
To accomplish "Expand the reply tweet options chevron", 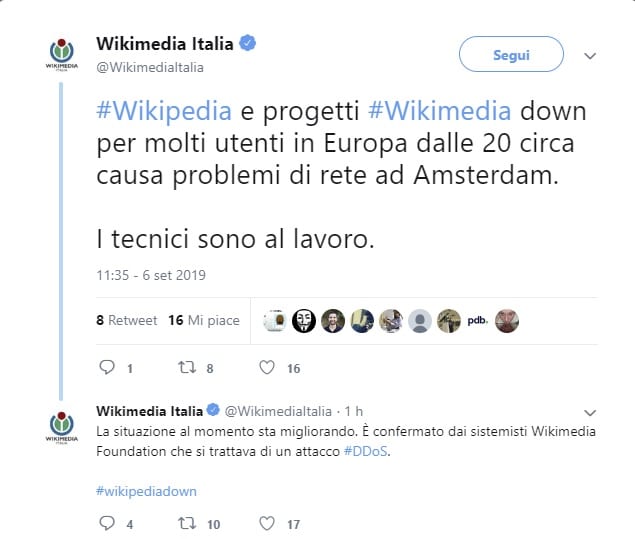I will (x=590, y=413).
